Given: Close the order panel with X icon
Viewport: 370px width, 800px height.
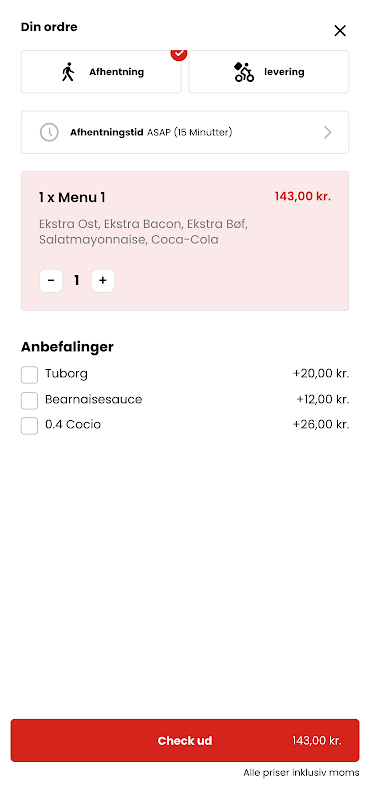Looking at the screenshot, I should pos(340,31).
